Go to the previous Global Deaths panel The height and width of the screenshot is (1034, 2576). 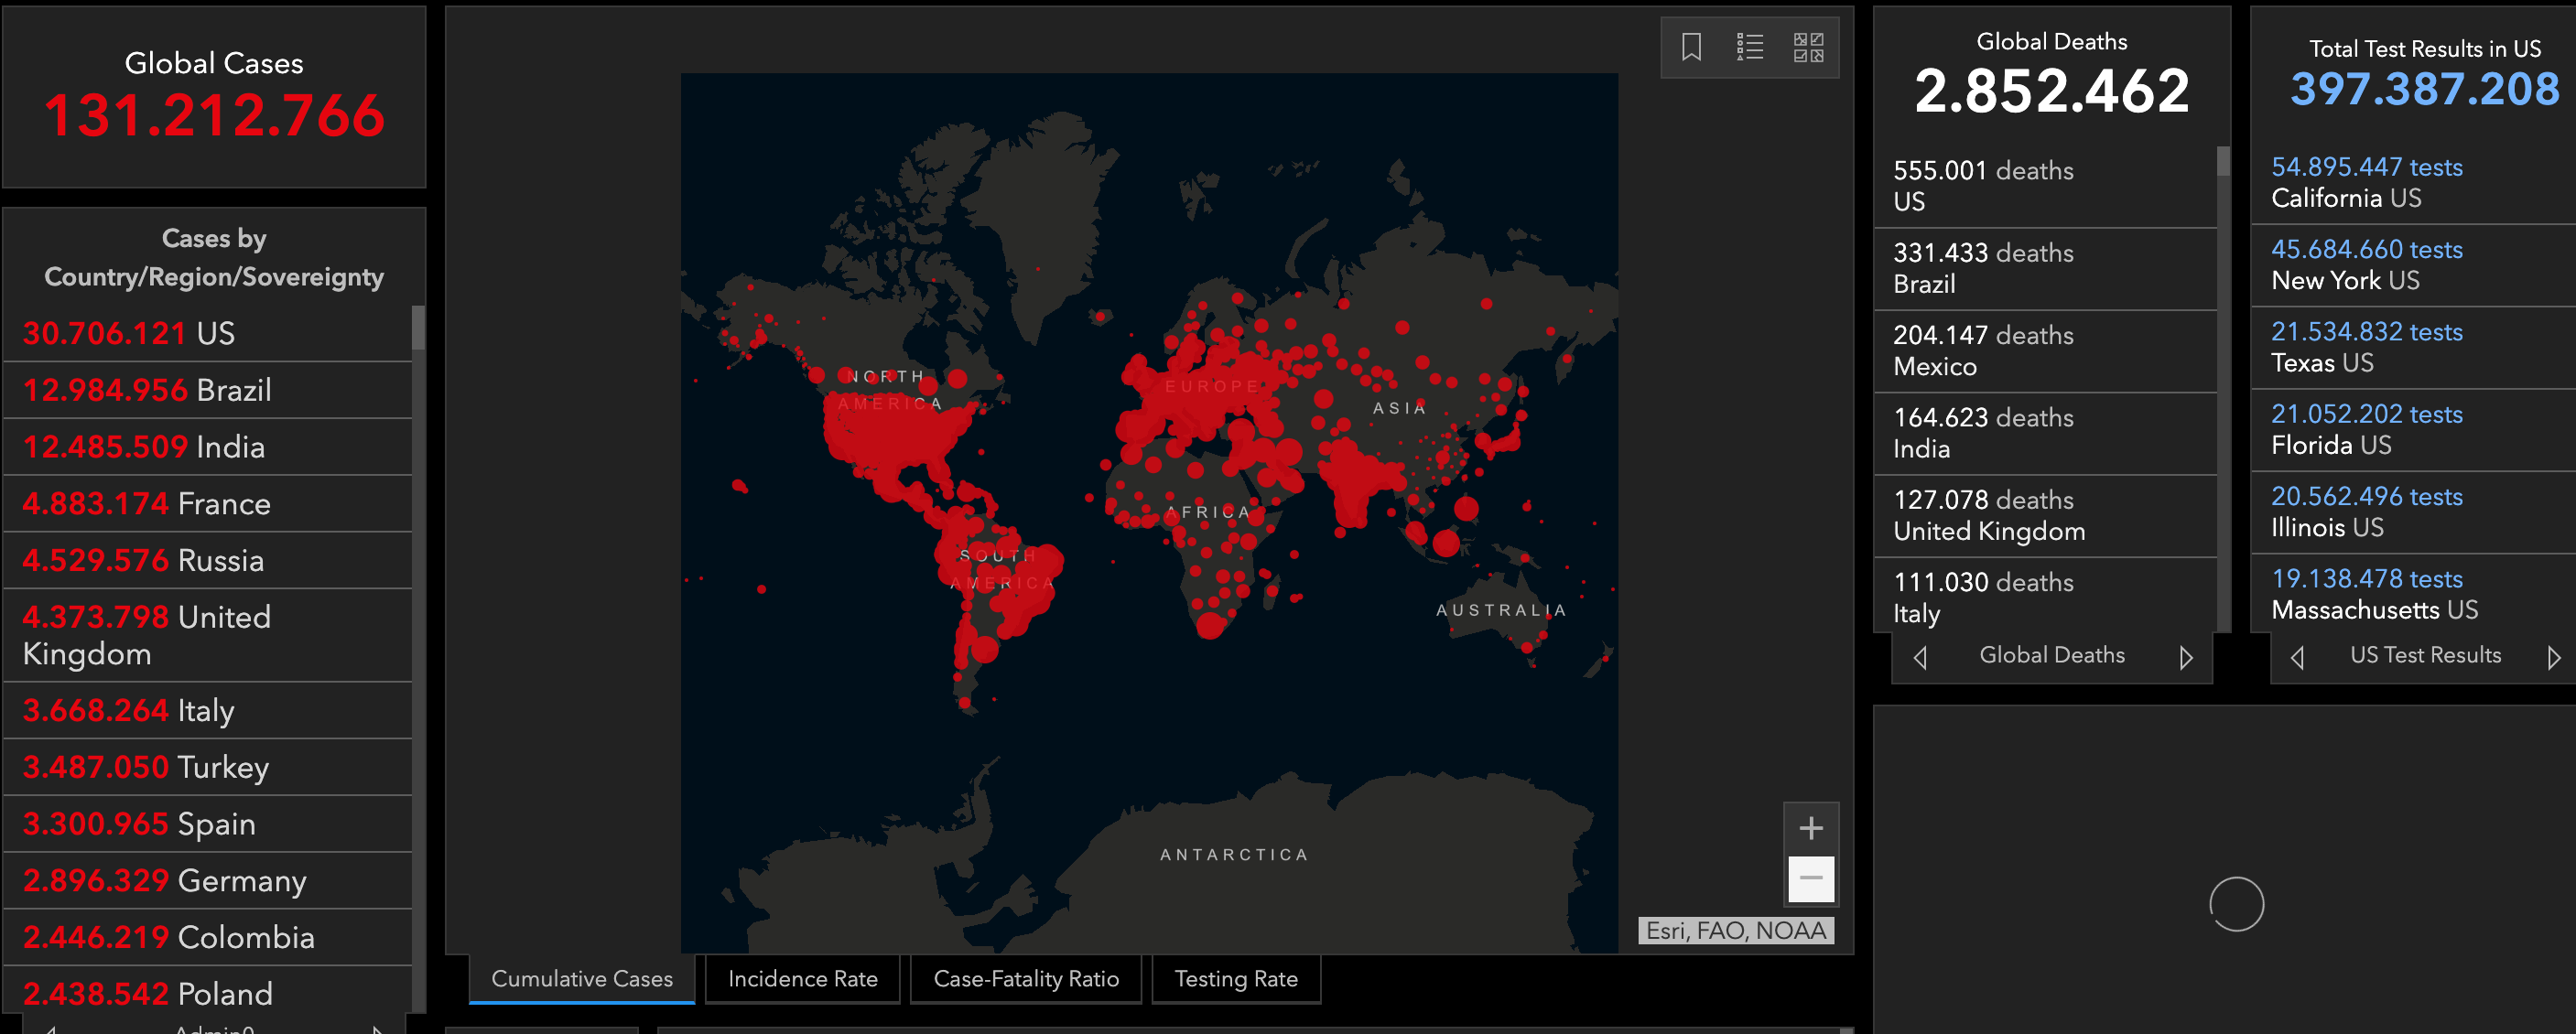[1919, 657]
